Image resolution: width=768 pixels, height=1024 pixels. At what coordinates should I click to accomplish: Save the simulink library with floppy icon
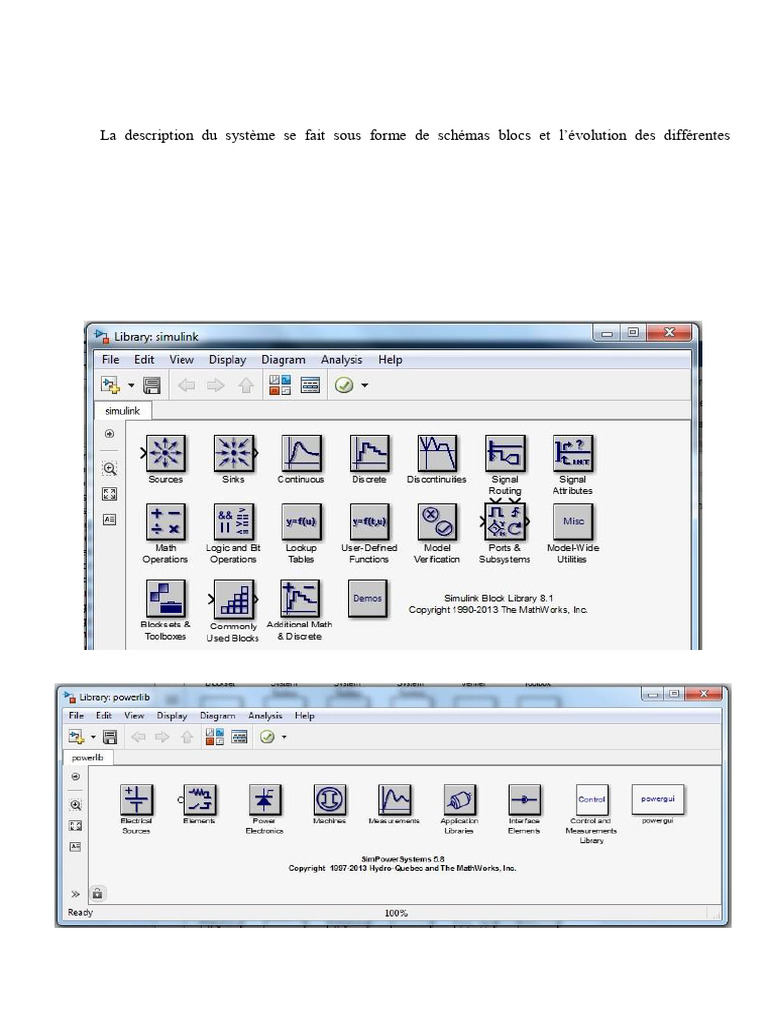(152, 385)
